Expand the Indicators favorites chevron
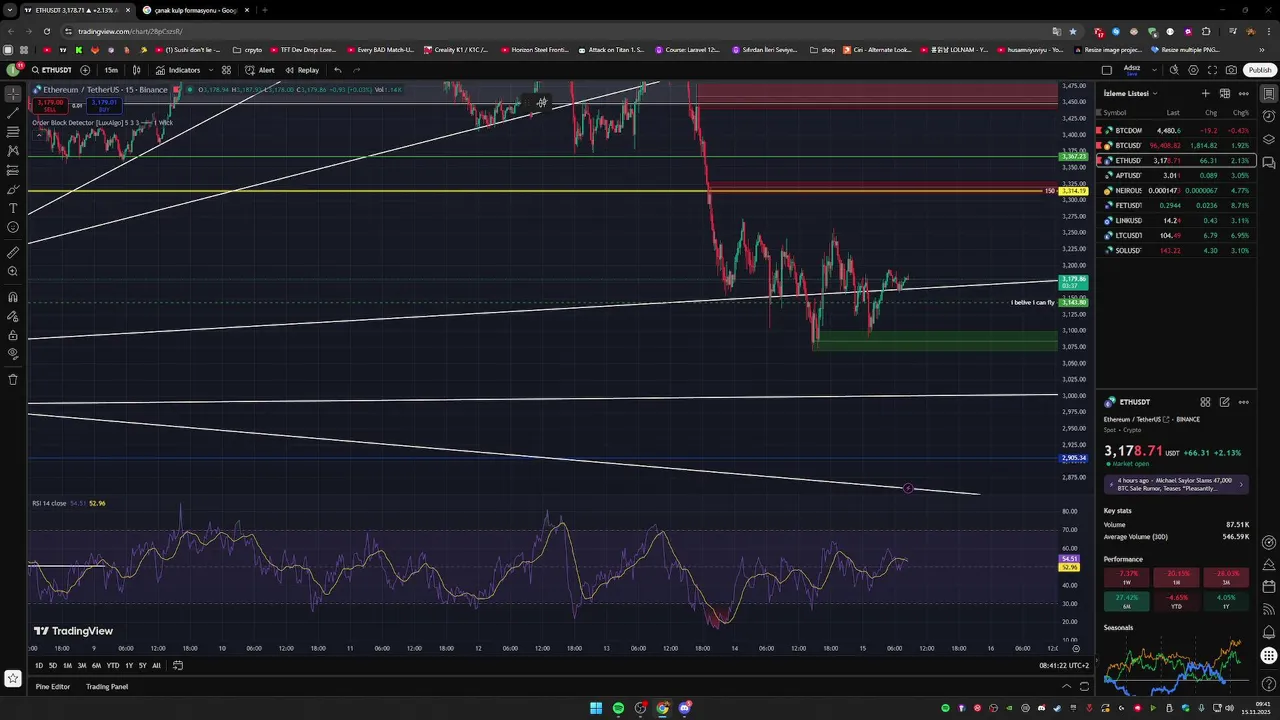The width and height of the screenshot is (1280, 720). click(x=210, y=70)
